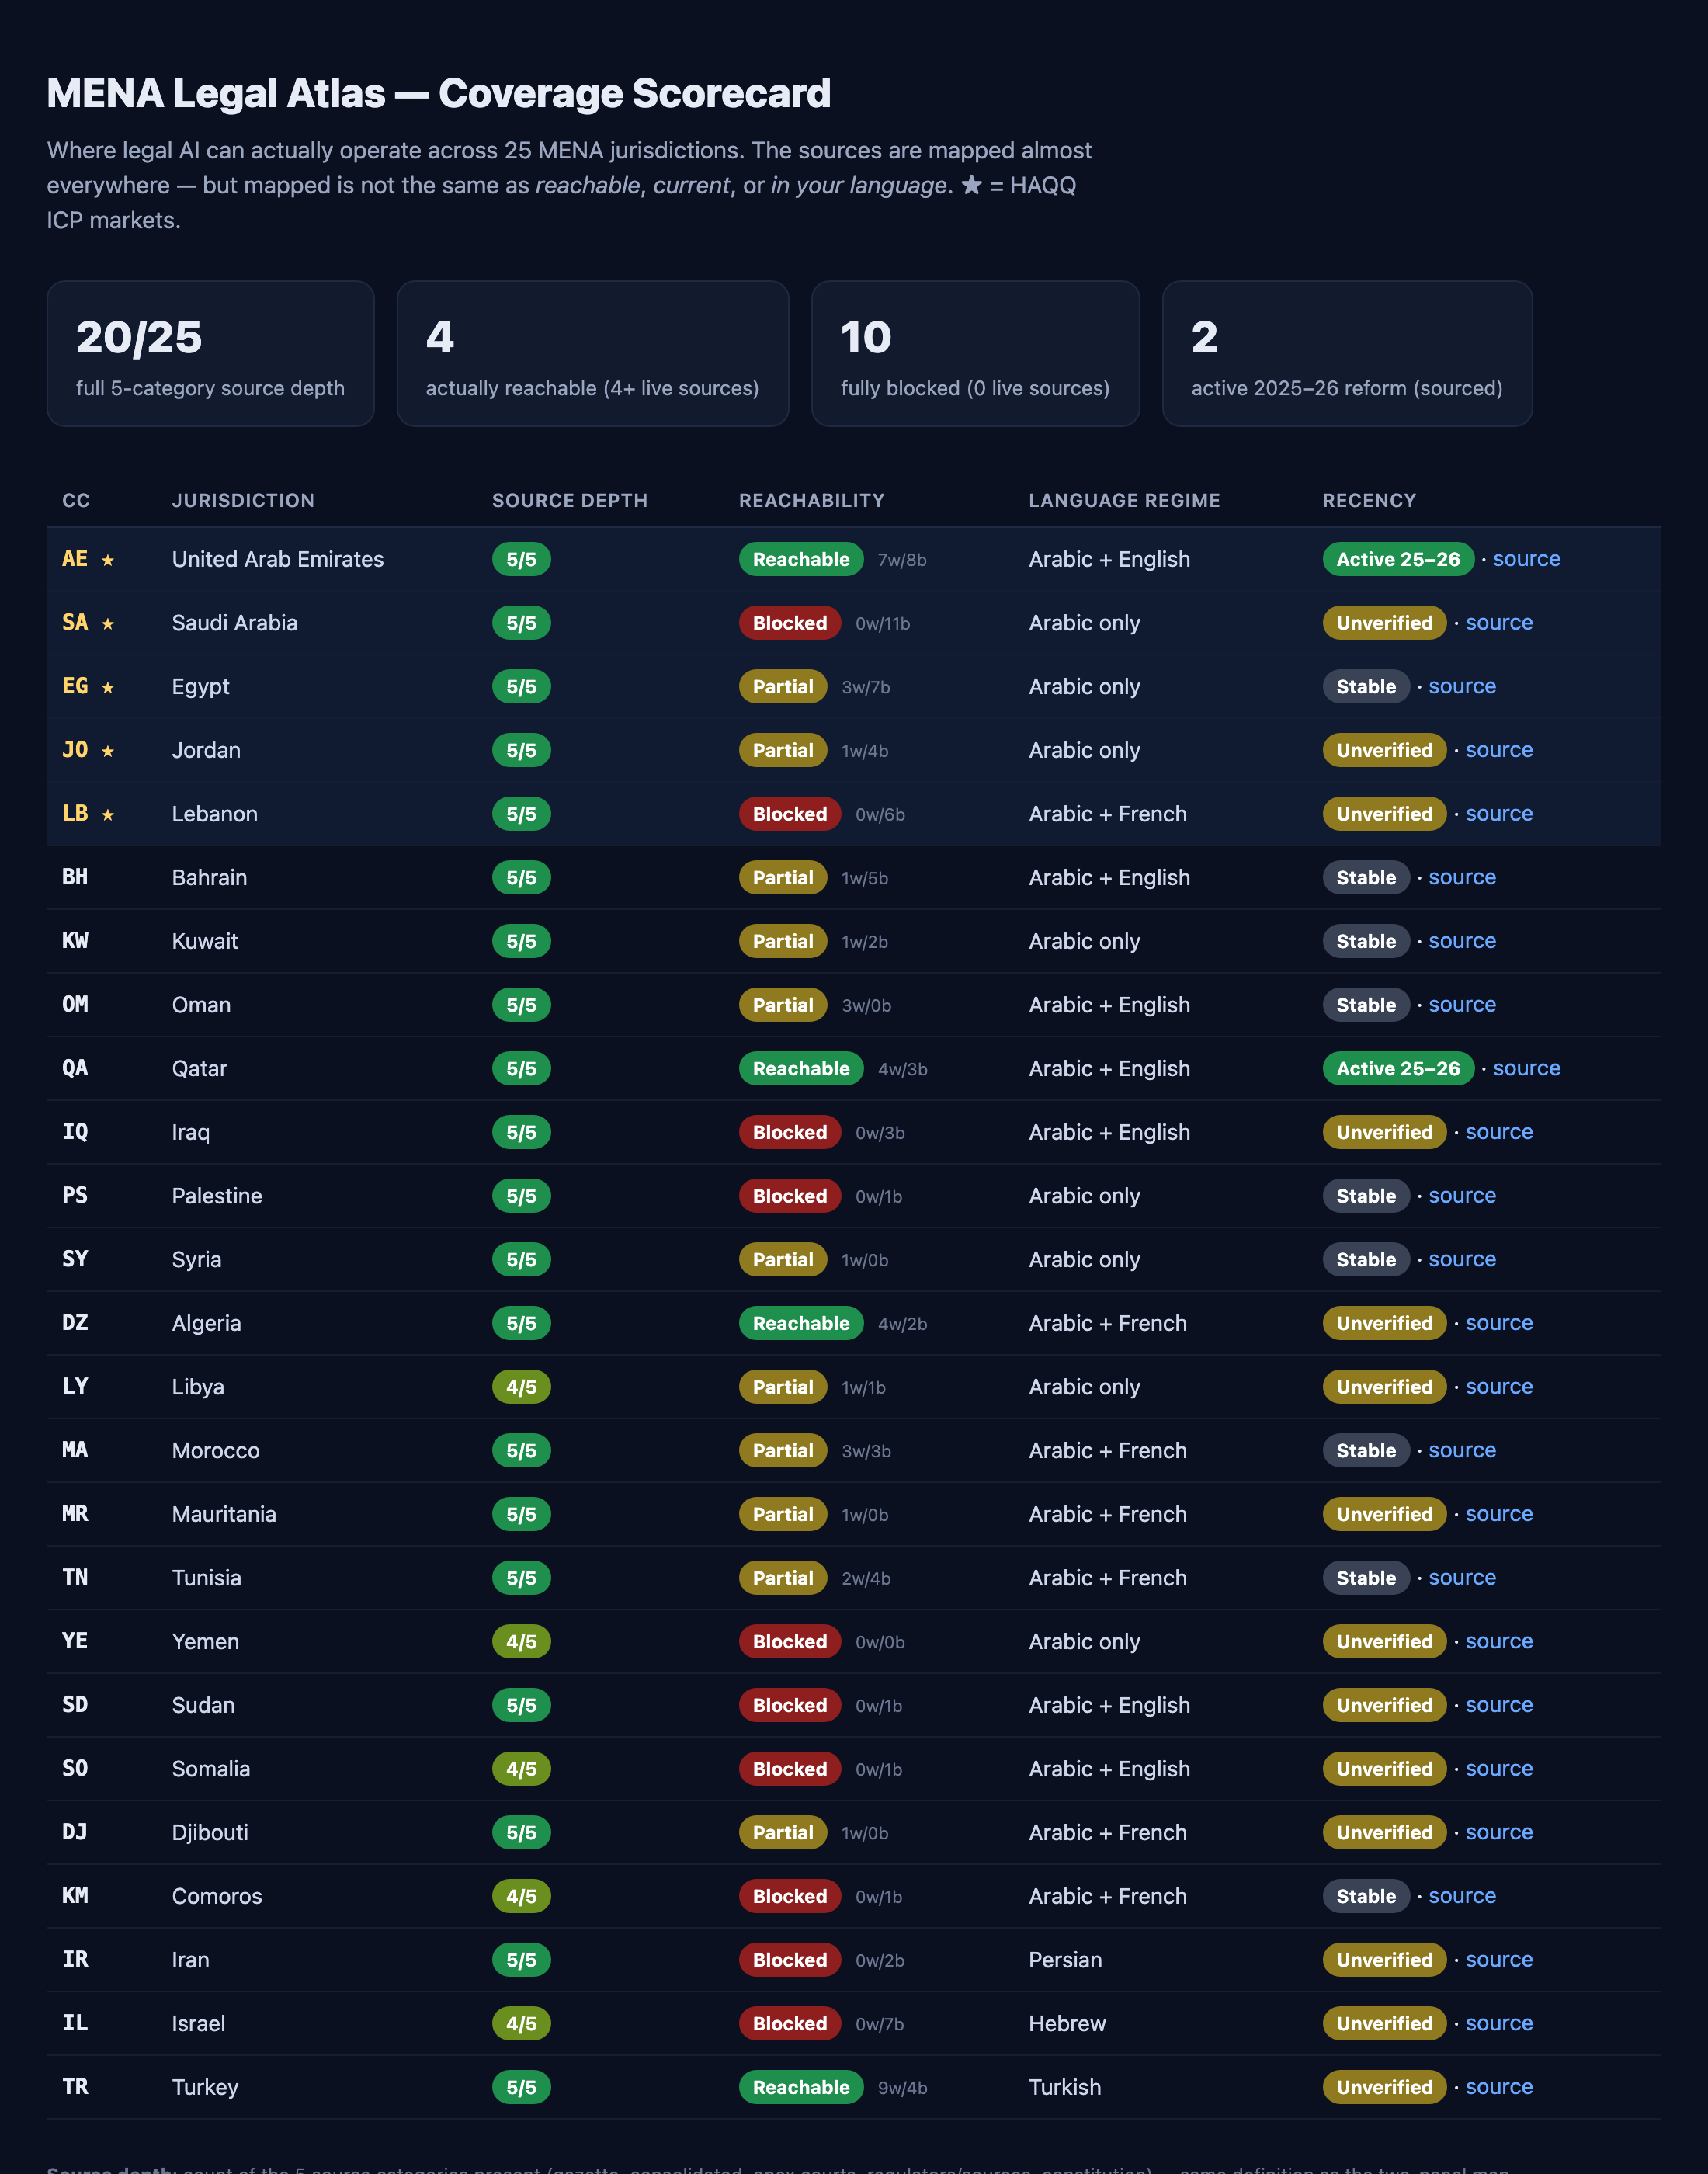Click the 20/25 full source depth card
Viewport: 1708px width, 2174px height.
(210, 353)
